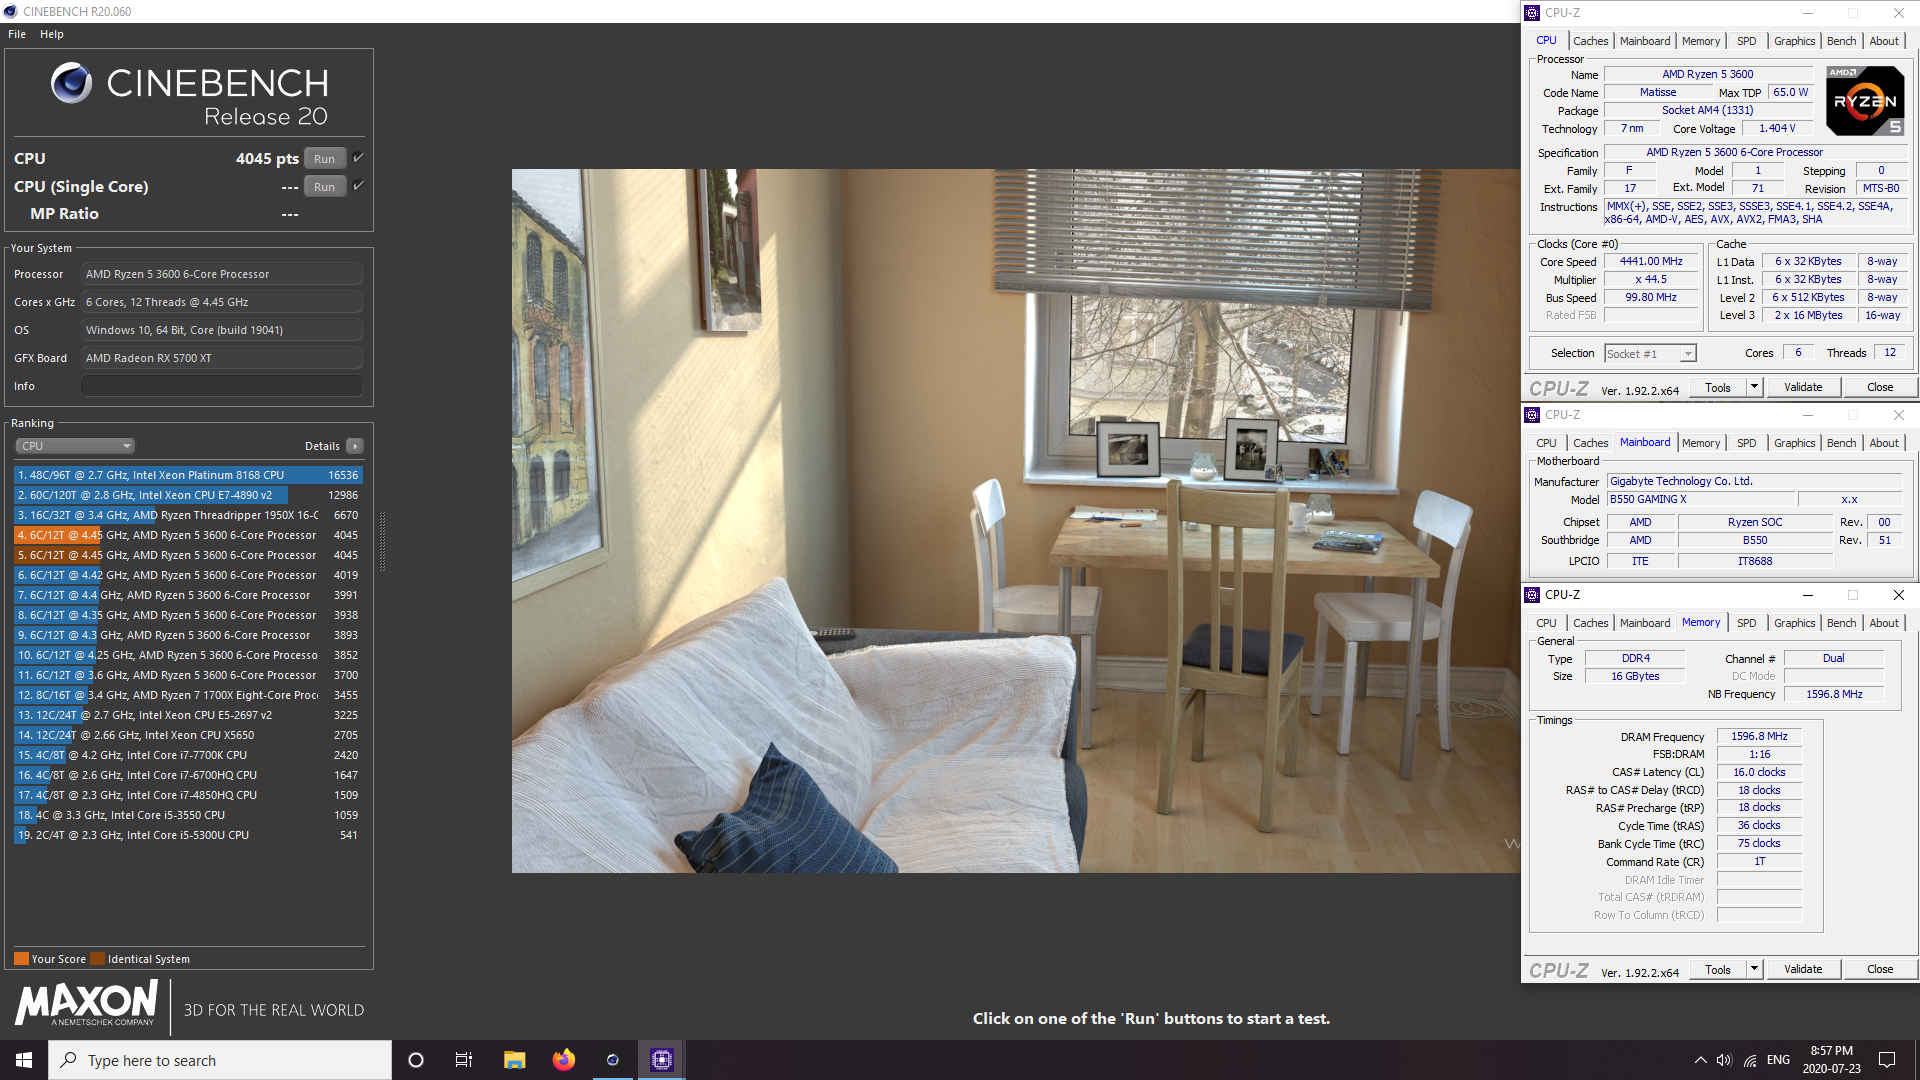
Task: Select ranking row AMD Ryzen Threadripper 1950X
Action: tap(188, 515)
